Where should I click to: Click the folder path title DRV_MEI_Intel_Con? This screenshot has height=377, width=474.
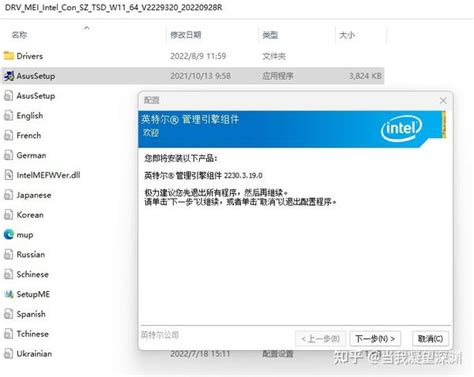click(x=114, y=7)
